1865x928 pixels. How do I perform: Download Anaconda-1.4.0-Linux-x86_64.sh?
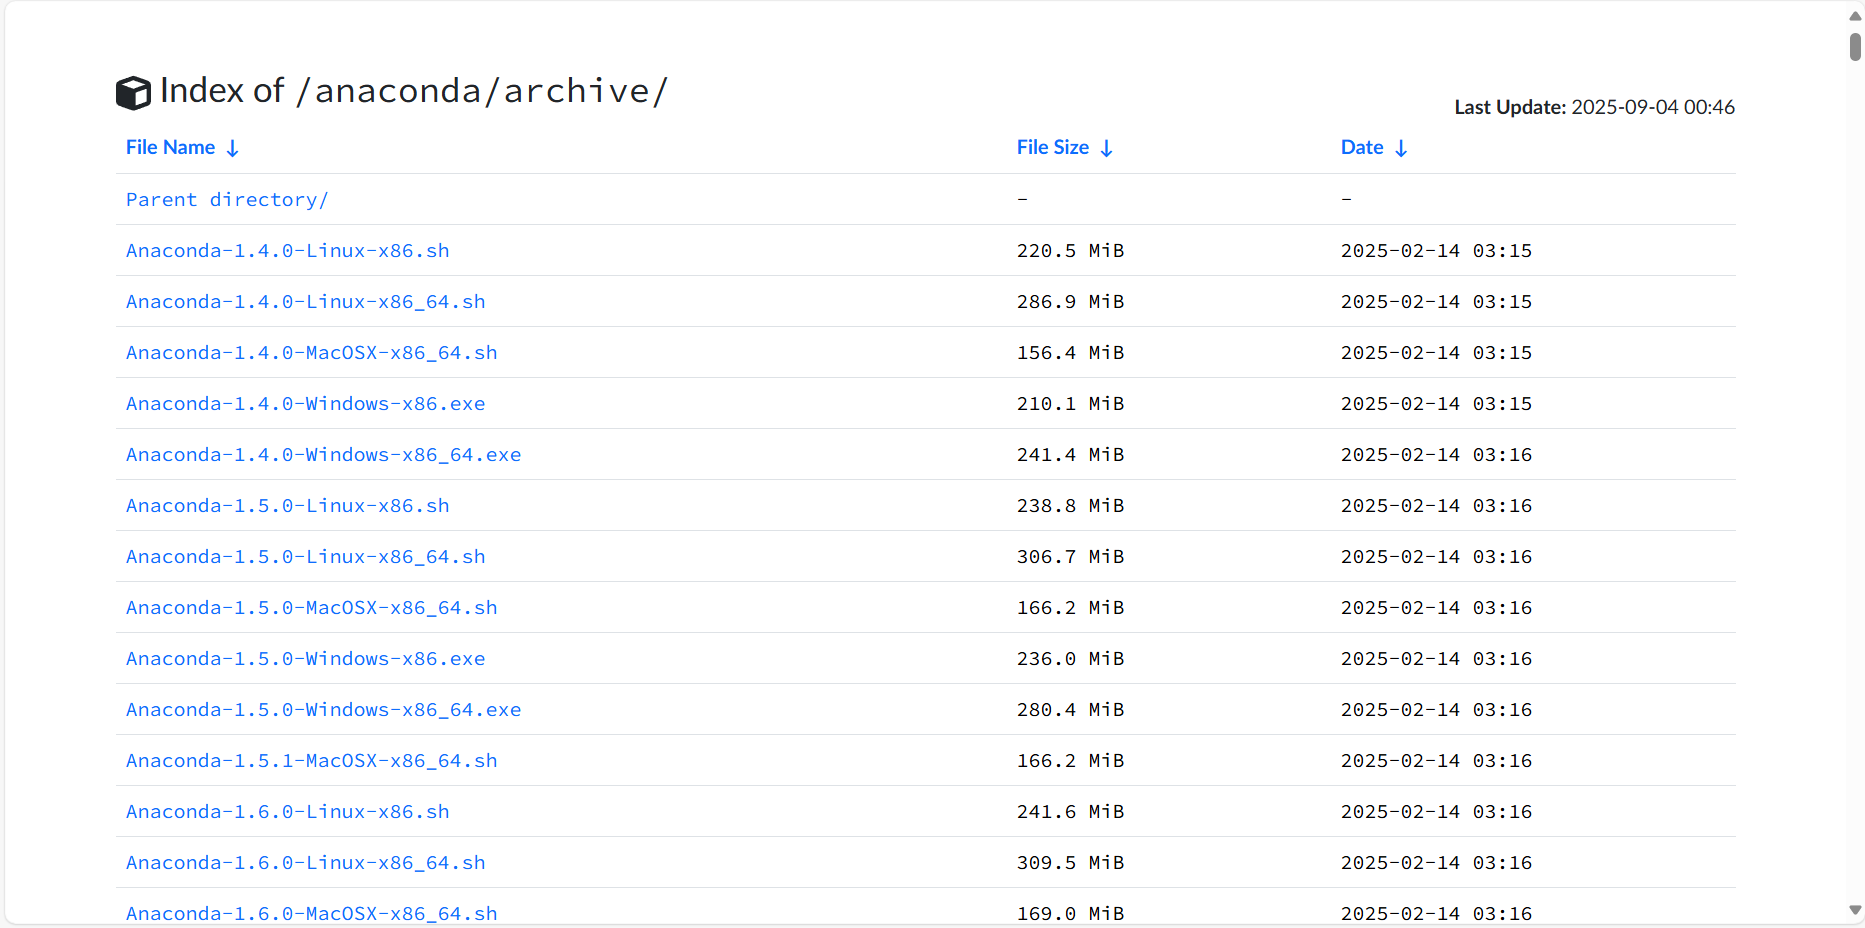click(x=305, y=302)
